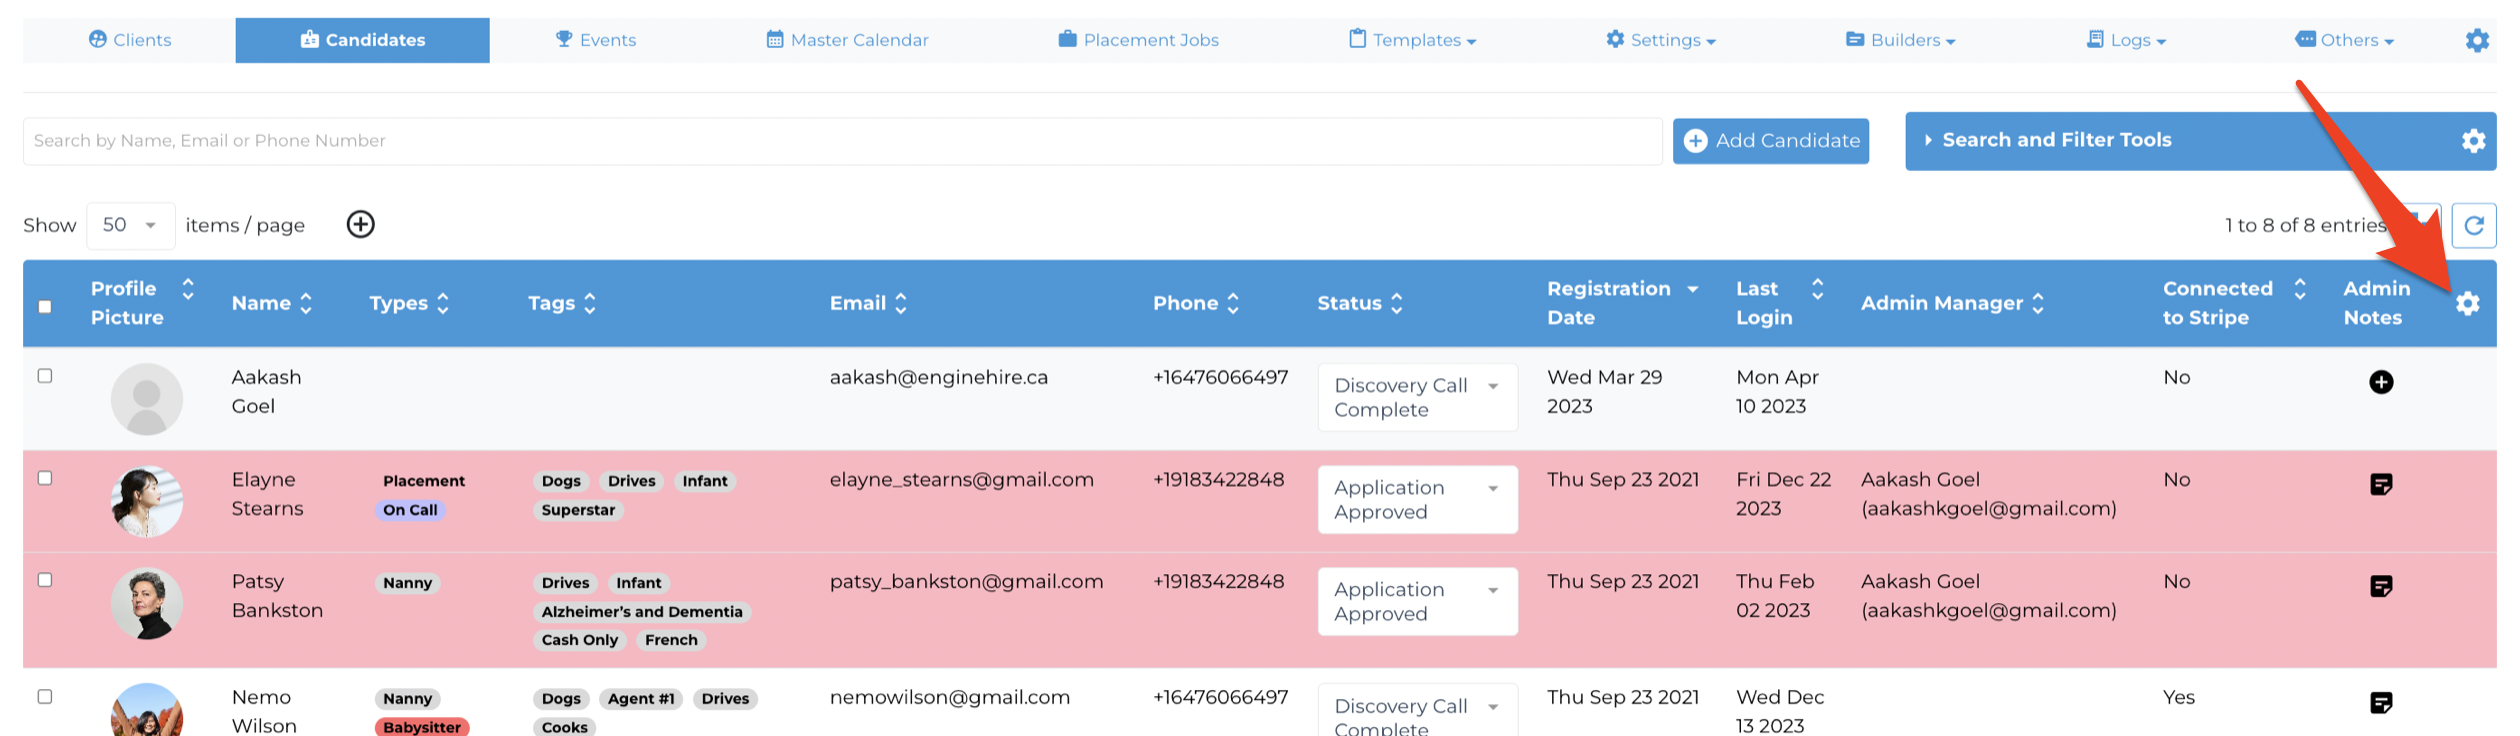This screenshot has height=736, width=2520.
Task: Open the Master Calendar tab
Action: click(847, 40)
